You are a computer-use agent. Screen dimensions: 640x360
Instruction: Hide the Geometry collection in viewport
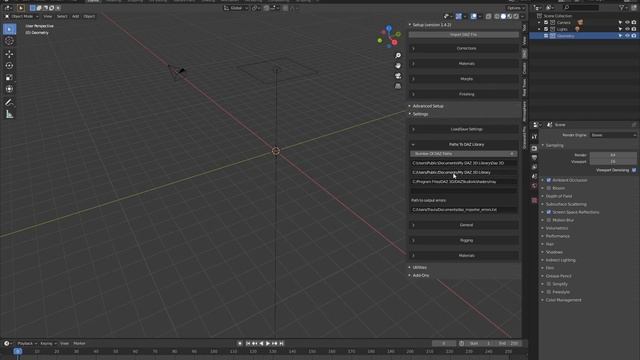[x=627, y=36]
